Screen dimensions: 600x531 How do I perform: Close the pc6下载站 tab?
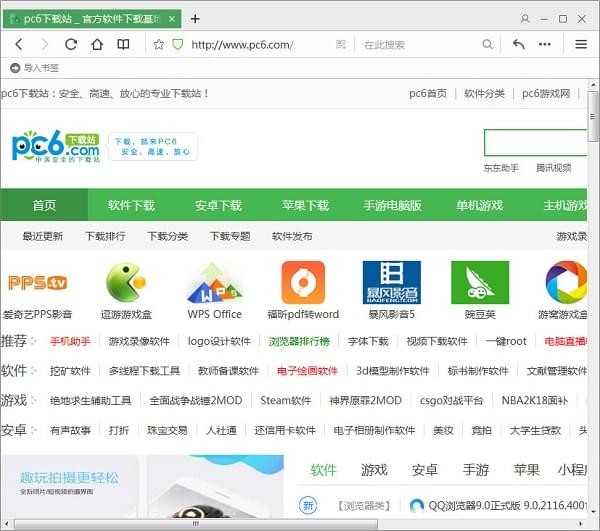(172, 19)
